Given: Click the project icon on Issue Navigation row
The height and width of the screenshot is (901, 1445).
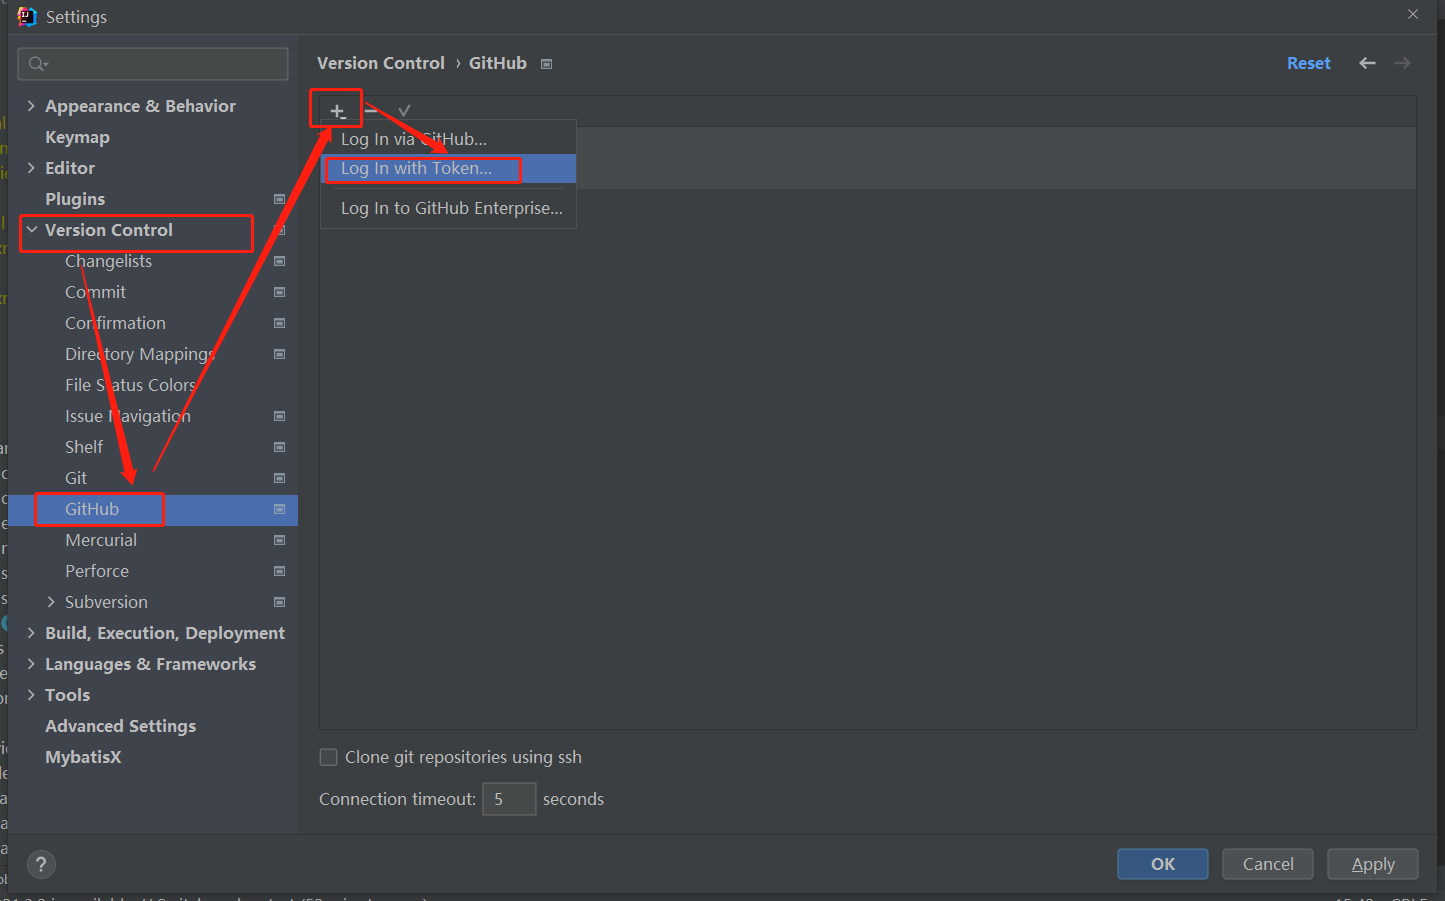Looking at the screenshot, I should point(280,416).
